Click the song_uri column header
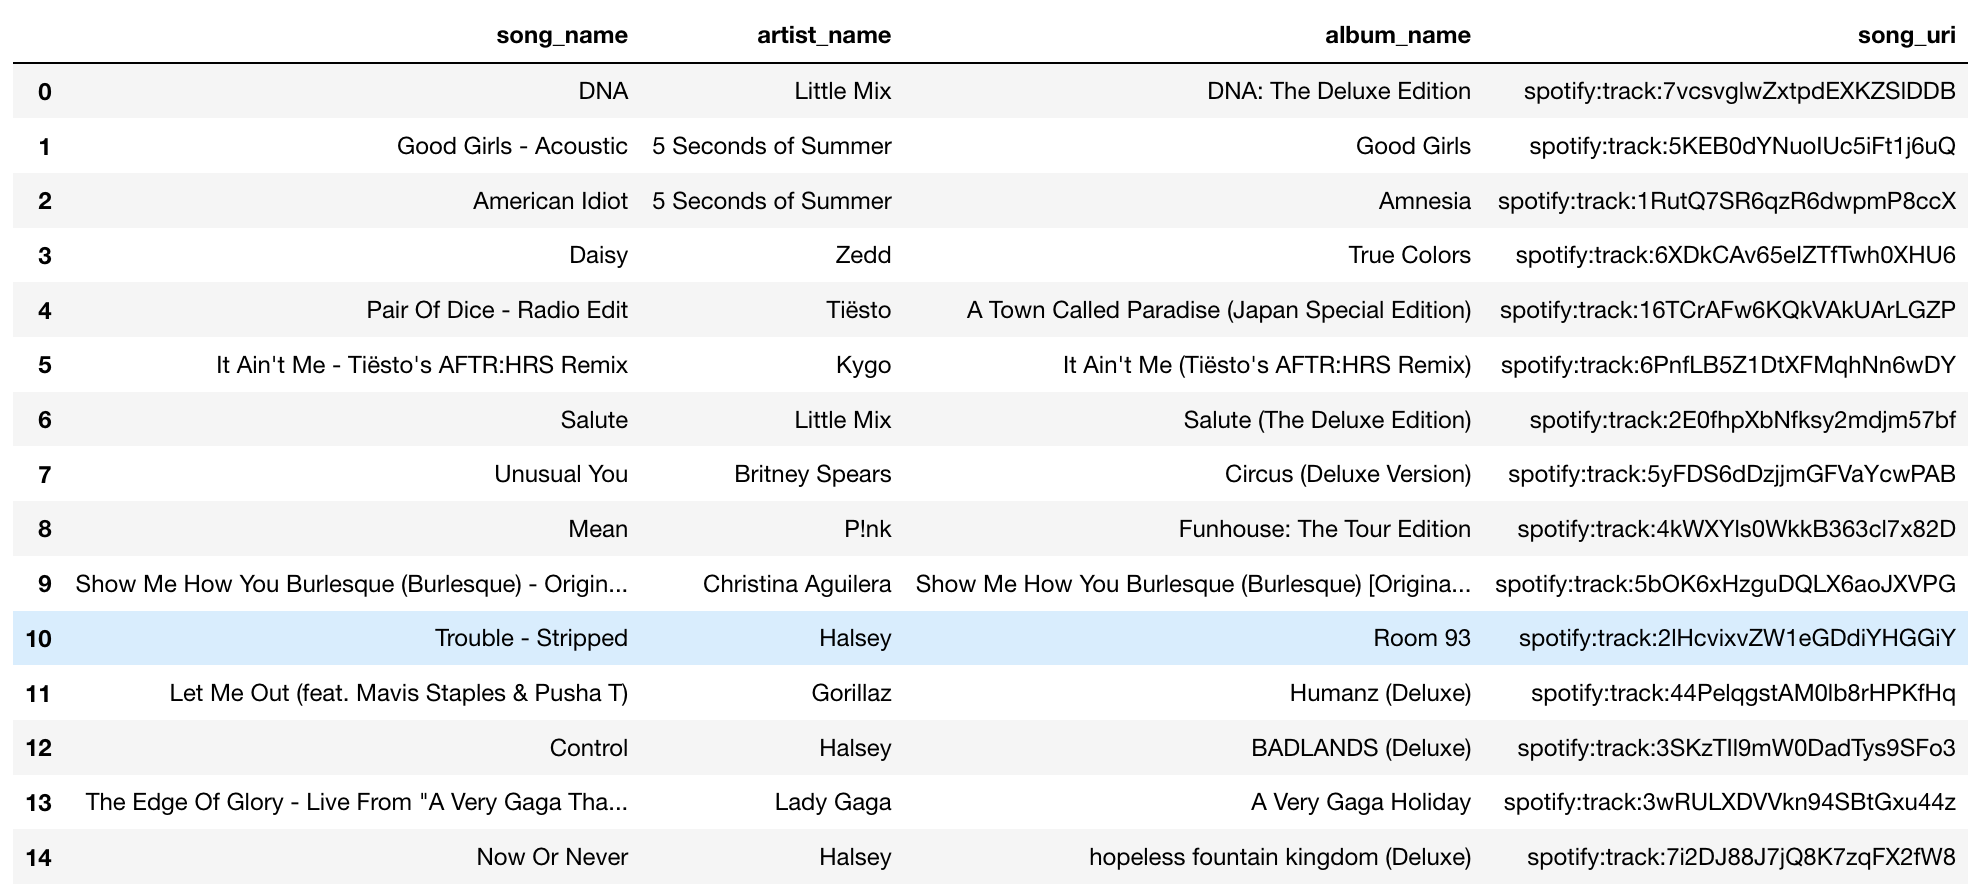 coord(1905,36)
